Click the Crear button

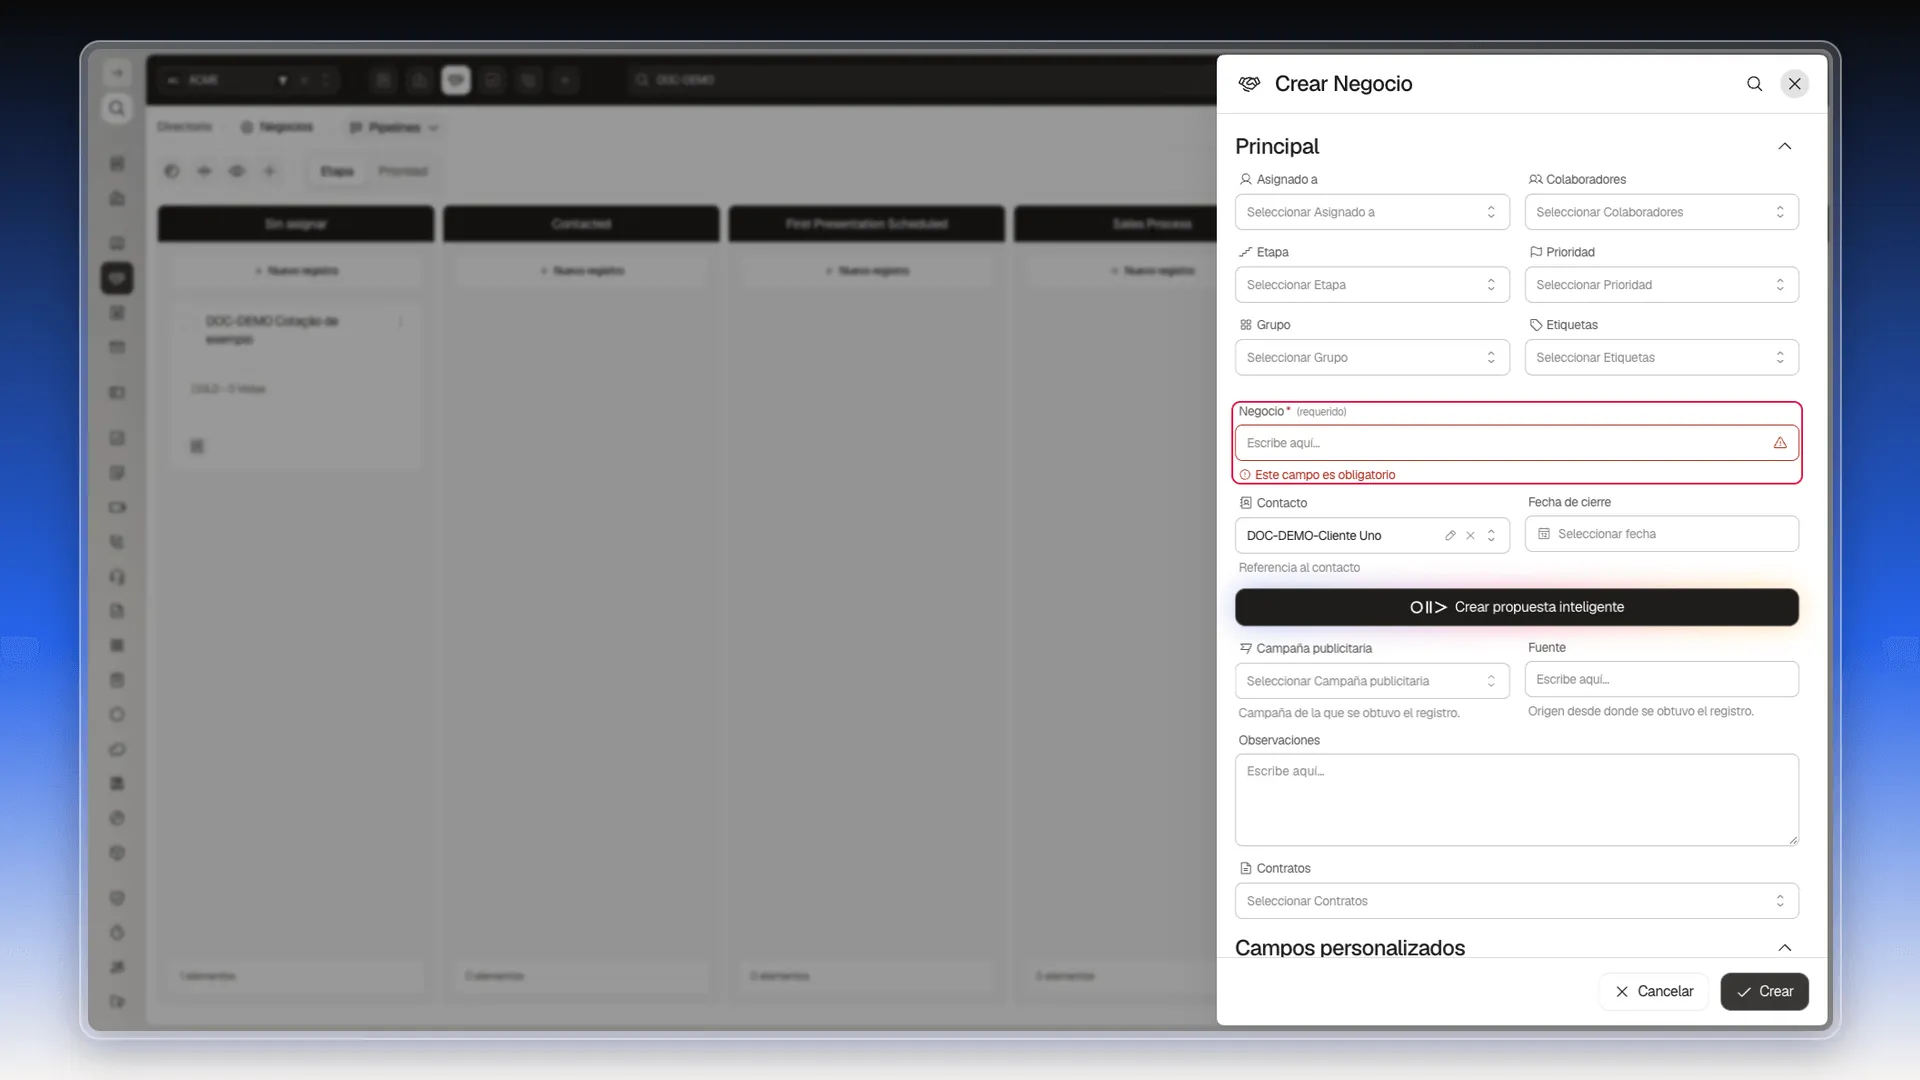[1765, 992]
